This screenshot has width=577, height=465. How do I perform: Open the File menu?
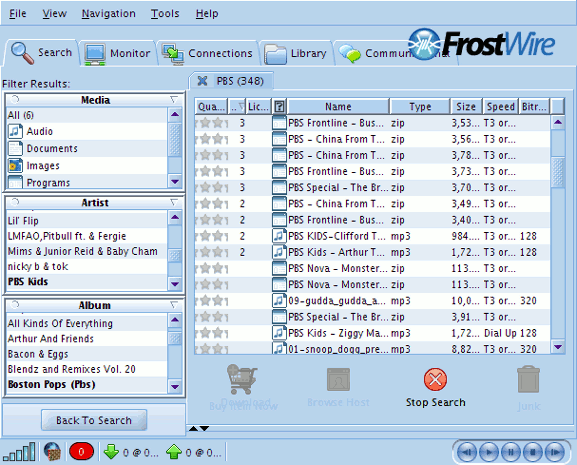18,14
